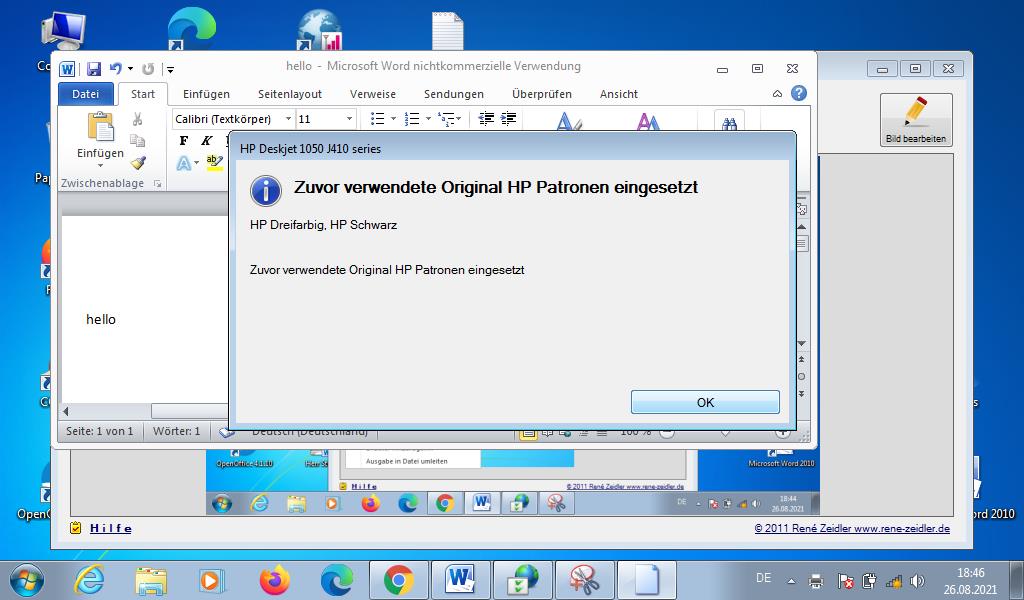Open the Hilfe link in the background window

point(110,528)
